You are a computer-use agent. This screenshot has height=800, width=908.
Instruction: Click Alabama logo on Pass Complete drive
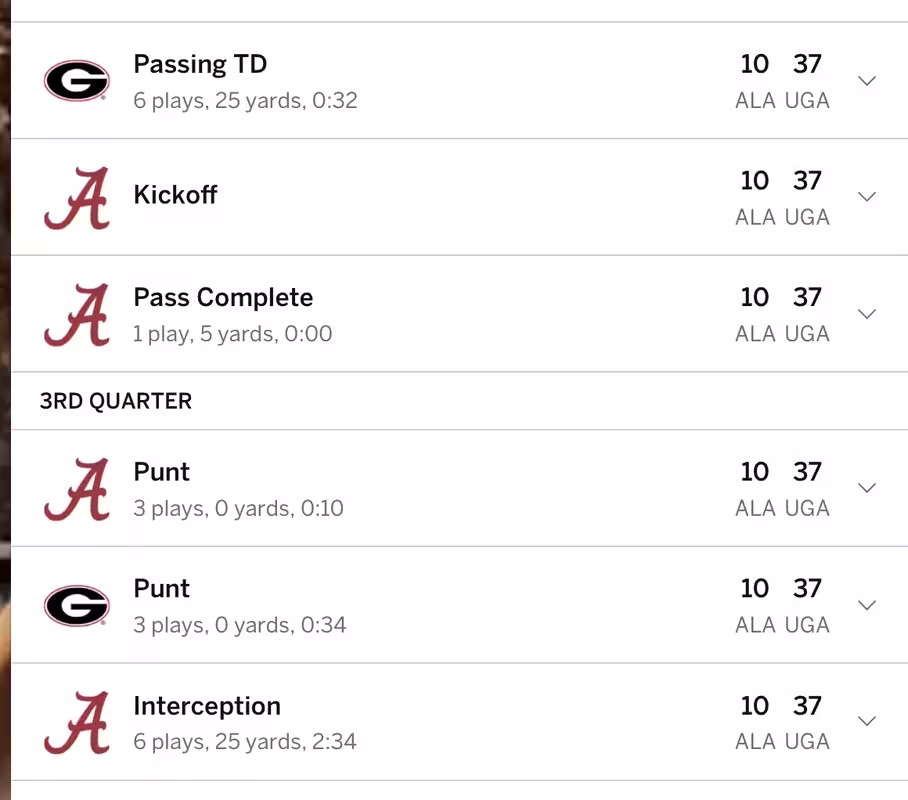[77, 315]
